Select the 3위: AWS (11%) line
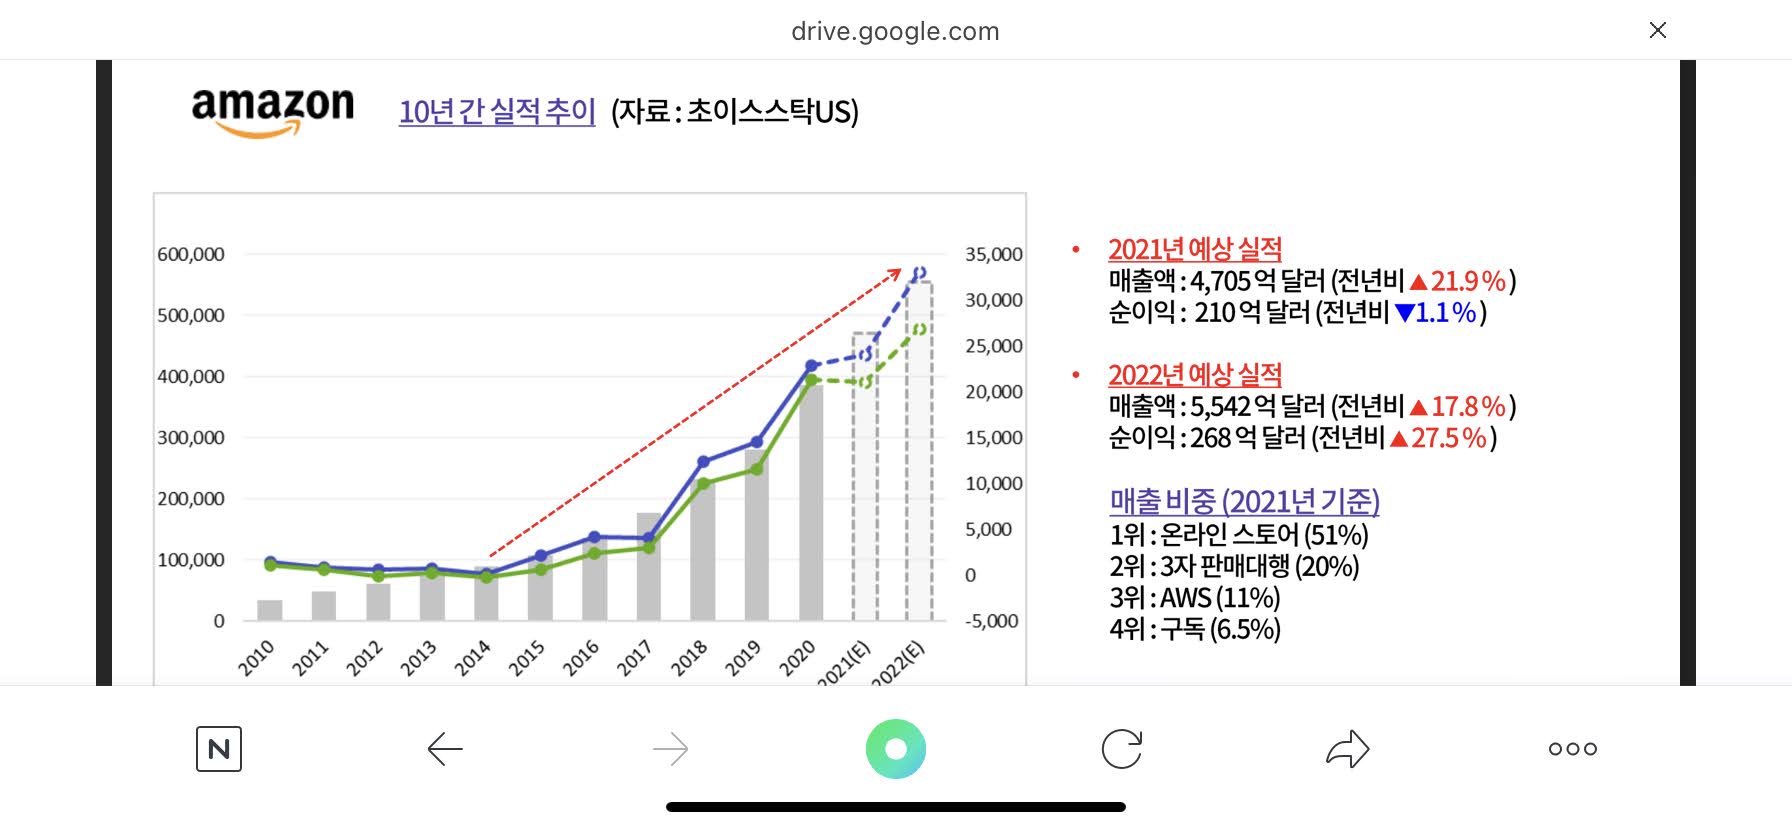 pyautogui.click(x=1195, y=598)
